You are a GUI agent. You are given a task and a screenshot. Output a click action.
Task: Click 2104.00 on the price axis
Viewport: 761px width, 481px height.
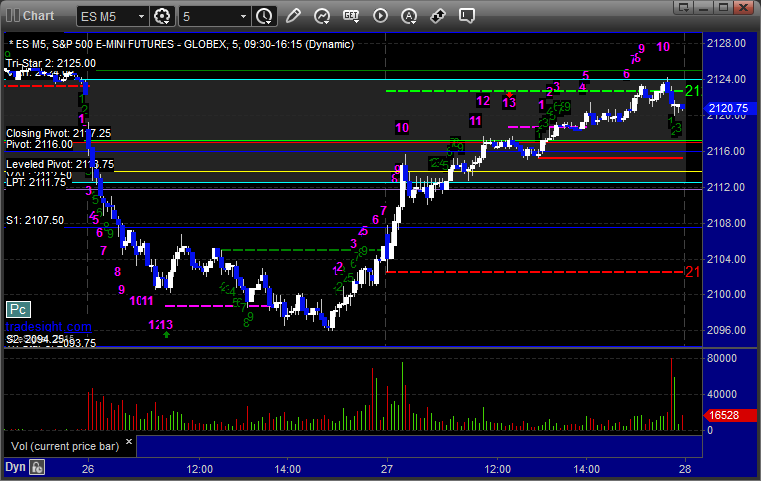[x=727, y=259]
